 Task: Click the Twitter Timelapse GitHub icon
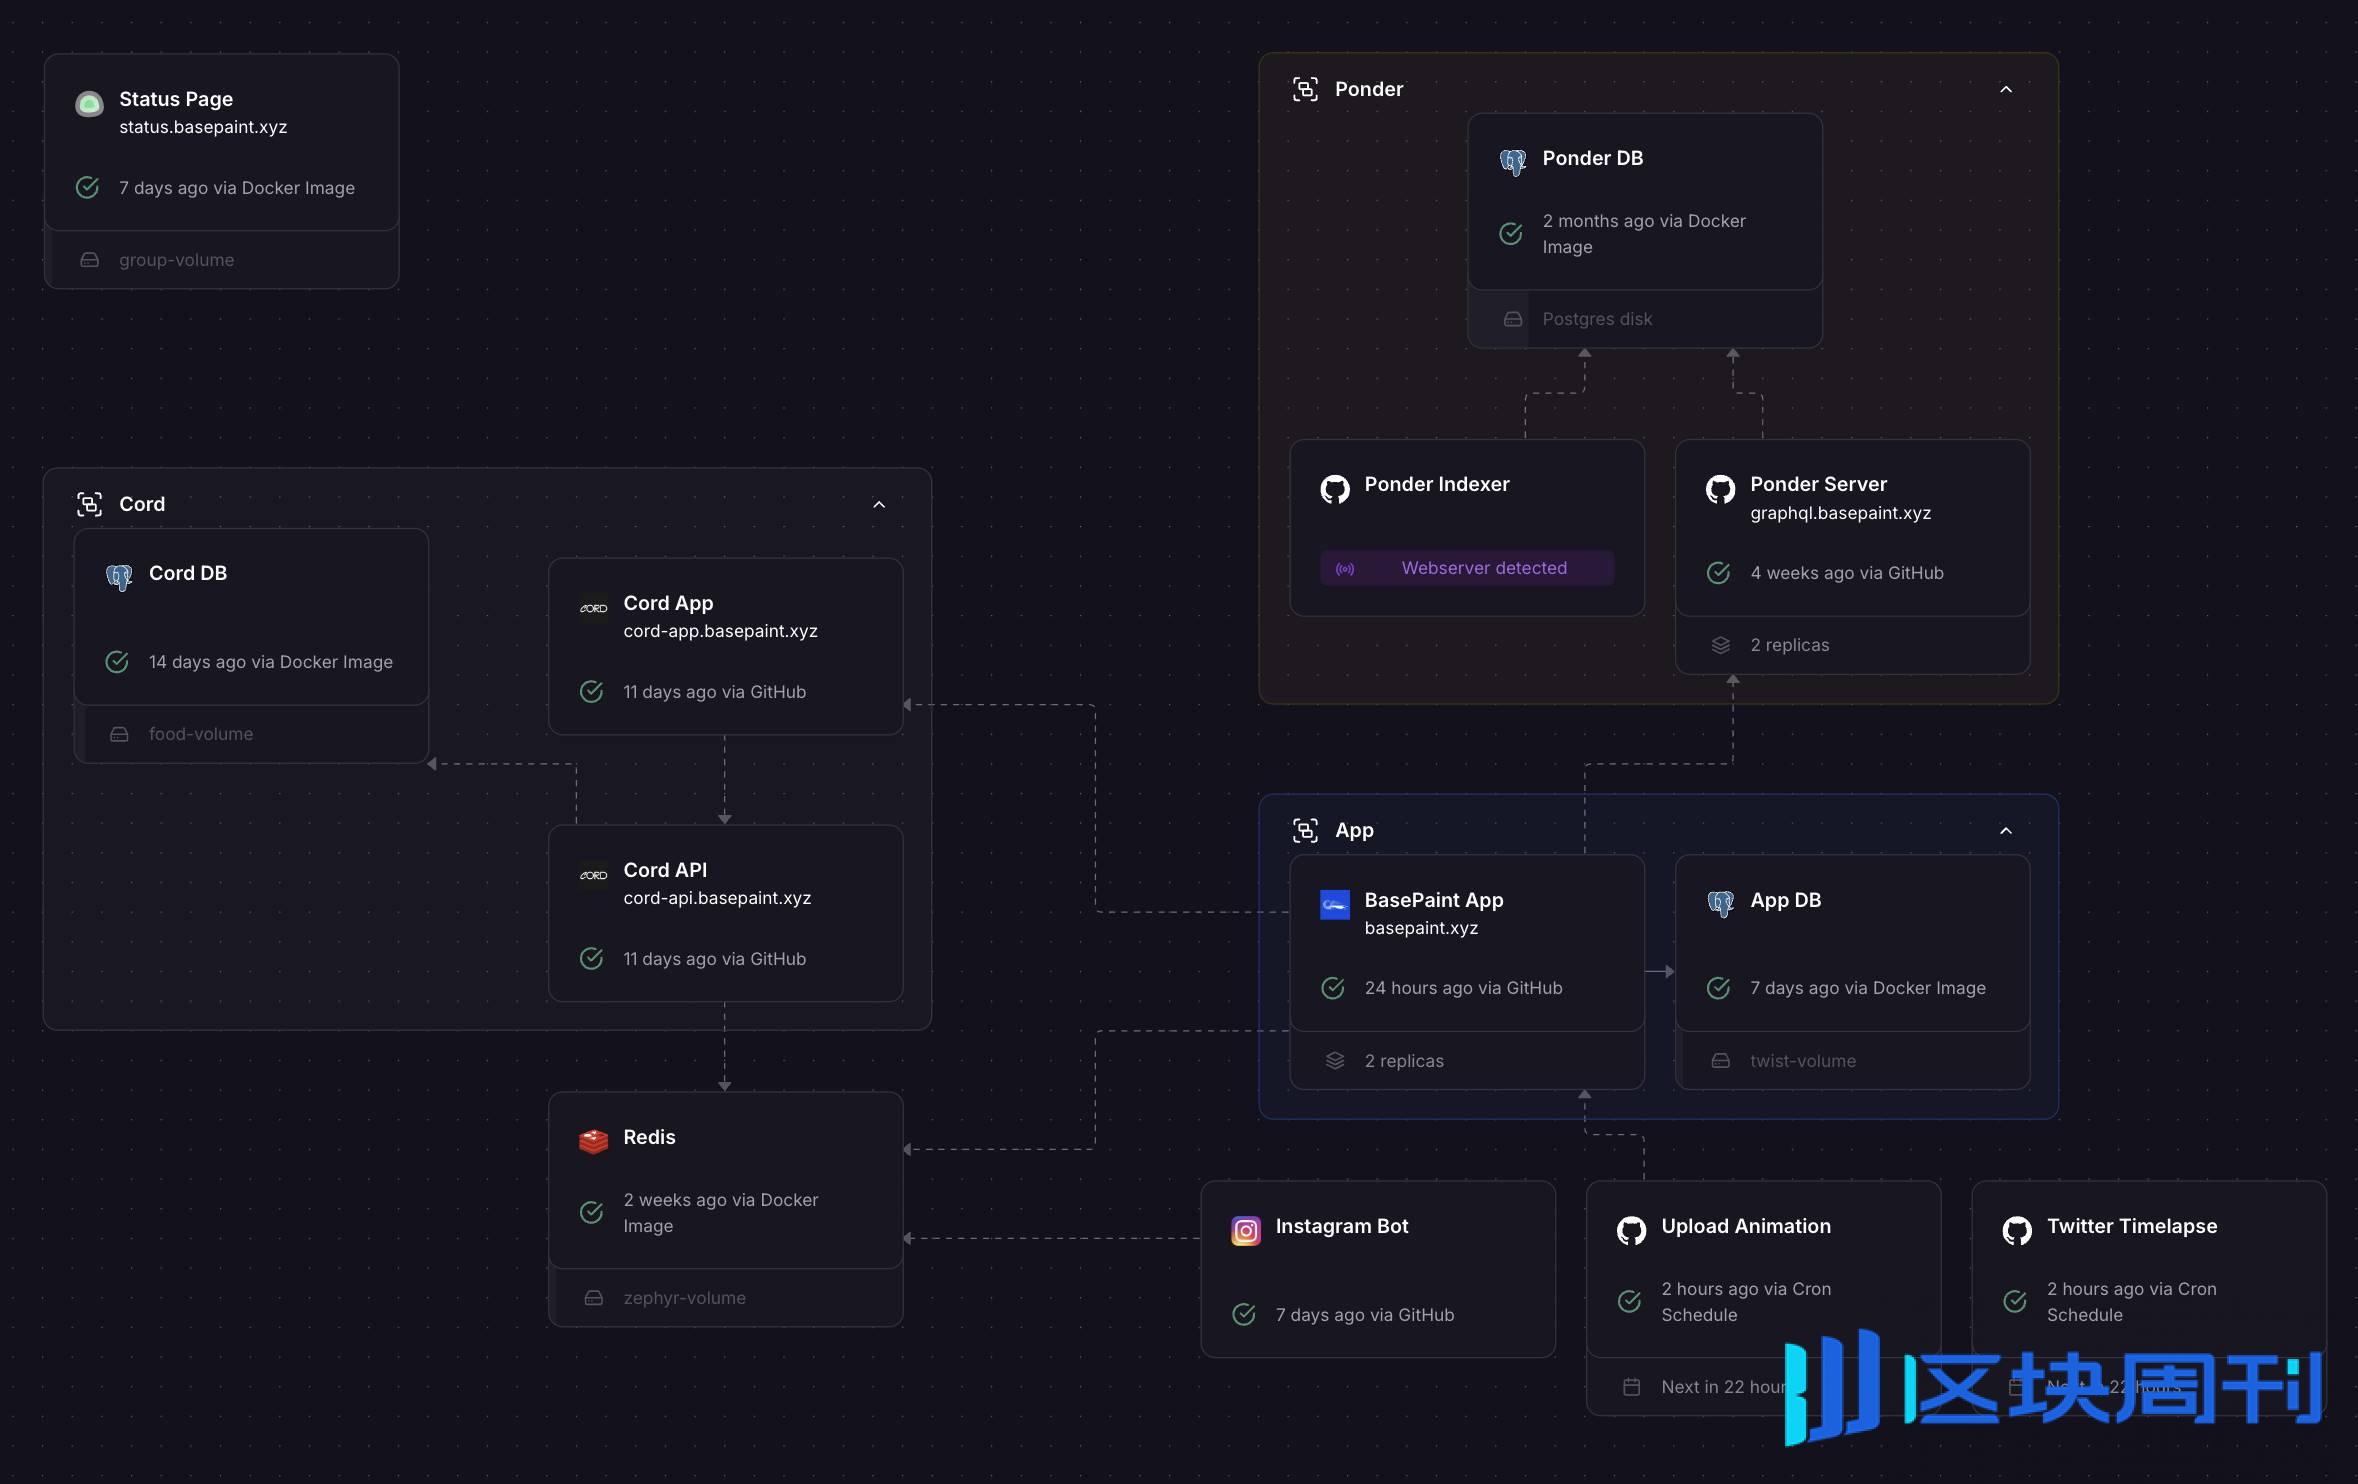[2016, 1231]
